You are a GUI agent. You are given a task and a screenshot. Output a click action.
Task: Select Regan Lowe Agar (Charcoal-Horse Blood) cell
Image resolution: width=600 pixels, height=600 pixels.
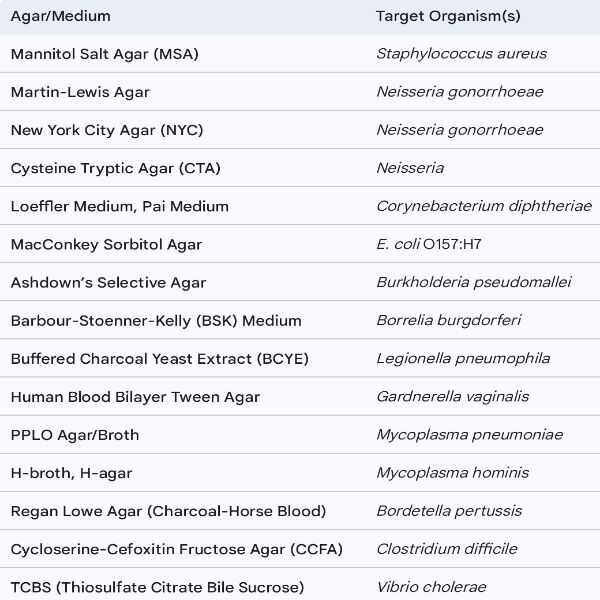168,511
